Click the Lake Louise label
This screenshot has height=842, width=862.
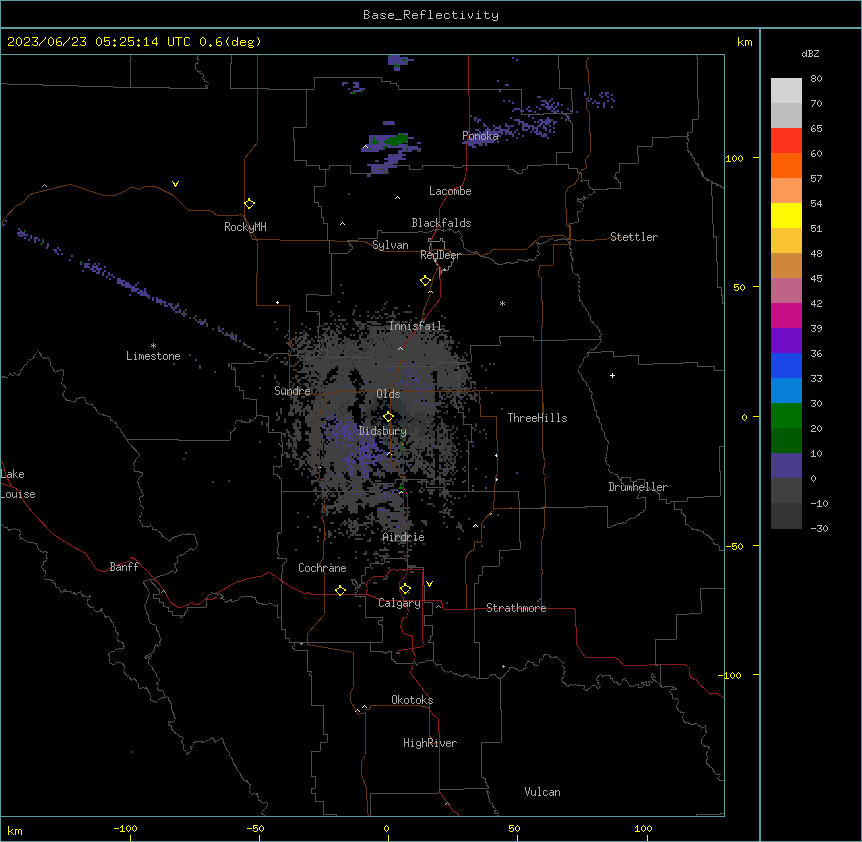[x=18, y=484]
